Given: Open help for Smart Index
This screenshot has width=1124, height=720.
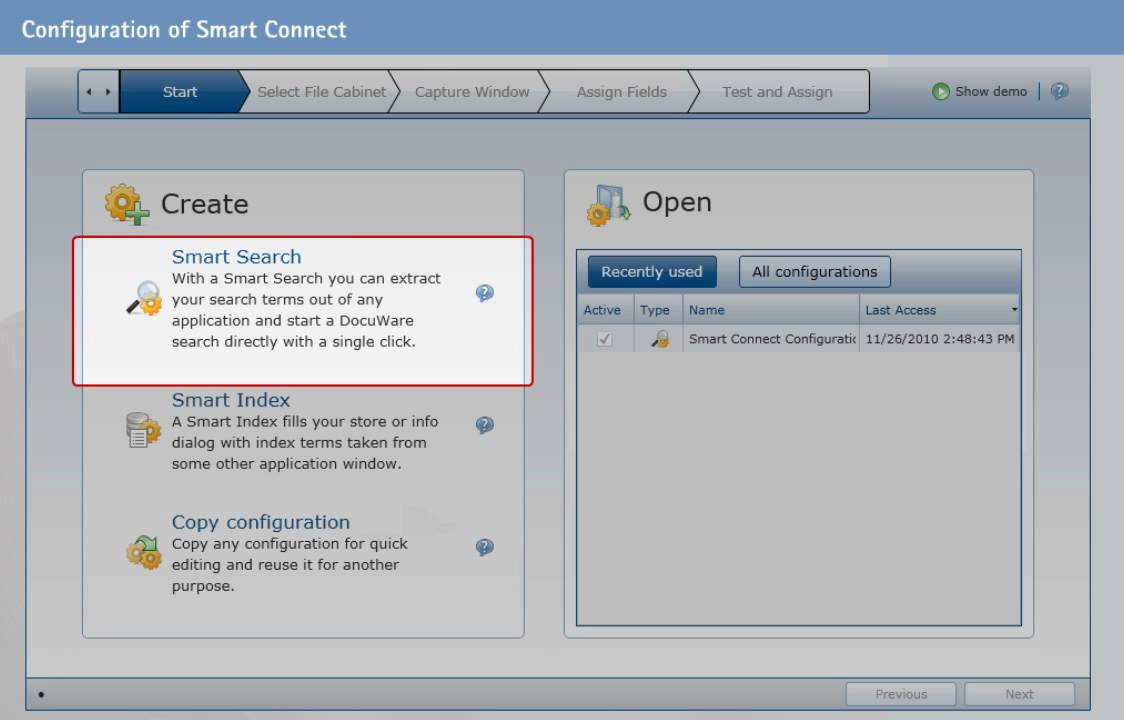Looking at the screenshot, I should [x=485, y=425].
